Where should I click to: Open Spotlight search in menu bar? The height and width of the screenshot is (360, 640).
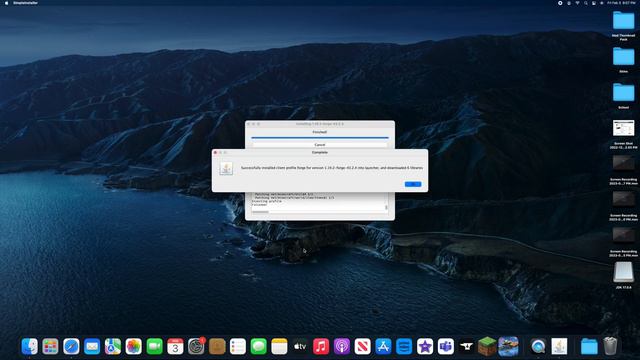click(585, 3)
